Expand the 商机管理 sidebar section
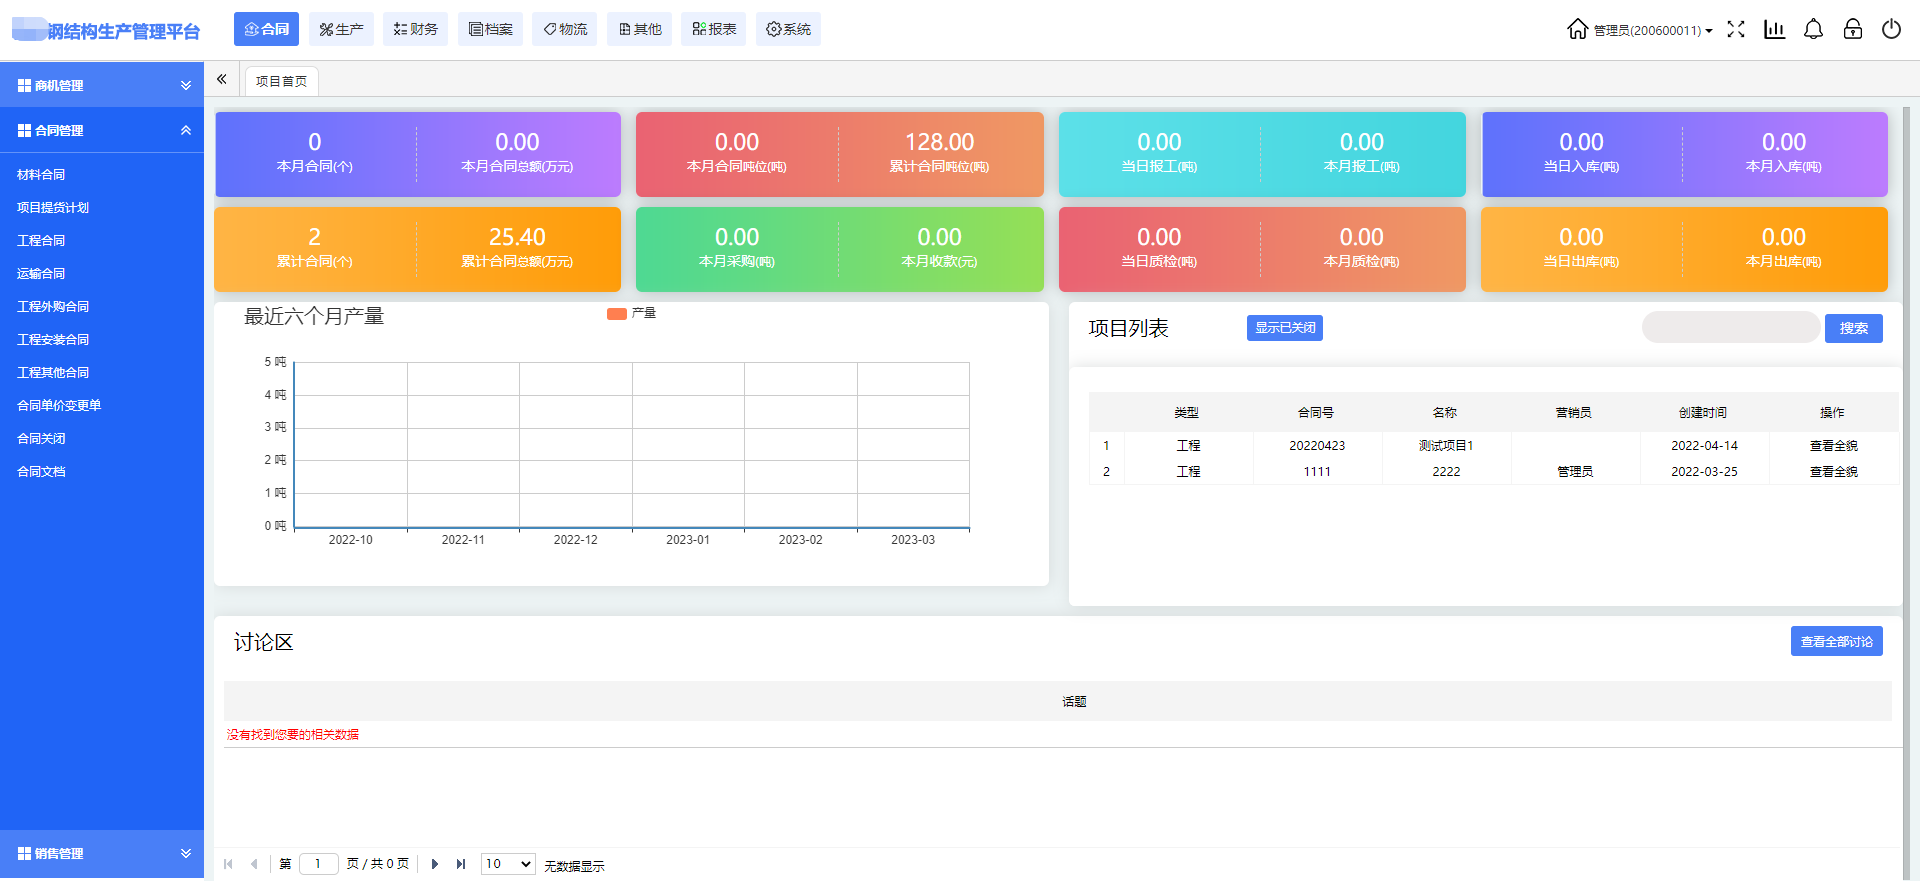1920x881 pixels. [102, 85]
